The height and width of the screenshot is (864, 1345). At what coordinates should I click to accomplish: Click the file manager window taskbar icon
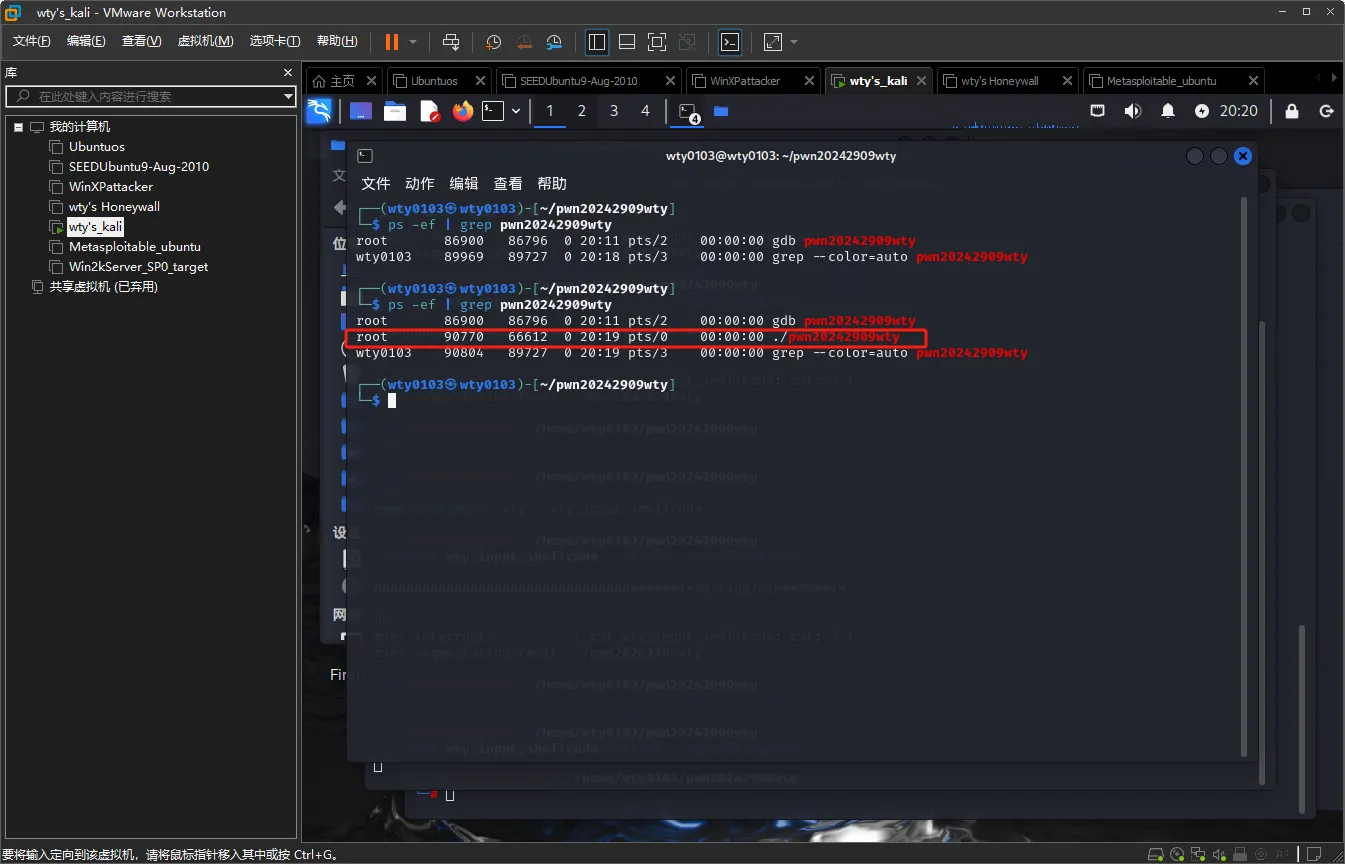[x=721, y=111]
